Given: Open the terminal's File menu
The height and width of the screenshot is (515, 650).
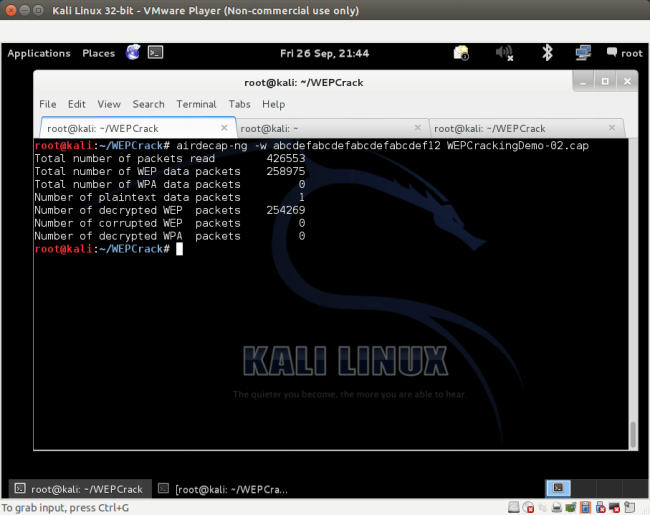Looking at the screenshot, I should point(47,104).
